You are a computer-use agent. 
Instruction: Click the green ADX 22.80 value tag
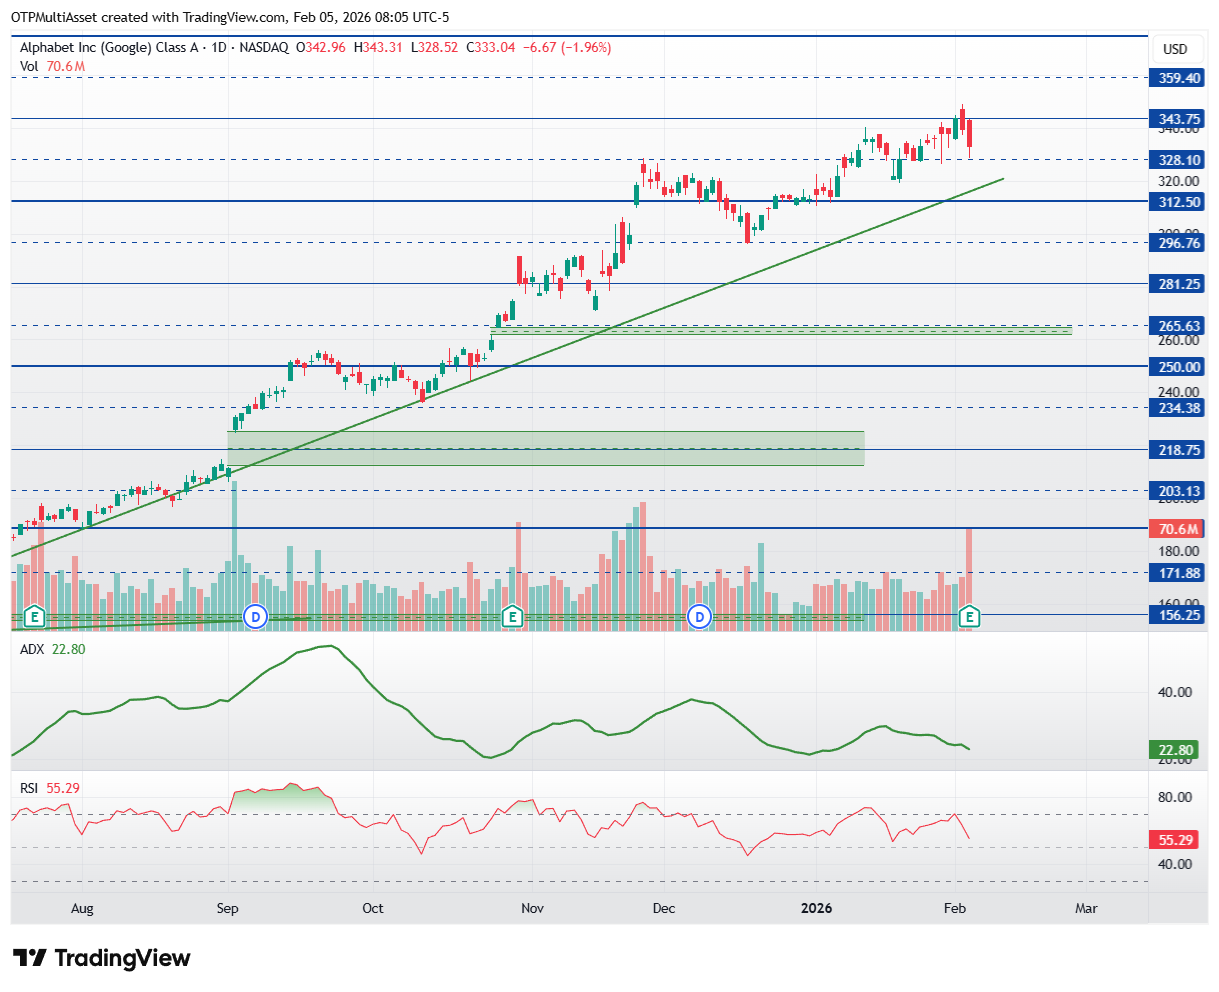pyautogui.click(x=1175, y=750)
